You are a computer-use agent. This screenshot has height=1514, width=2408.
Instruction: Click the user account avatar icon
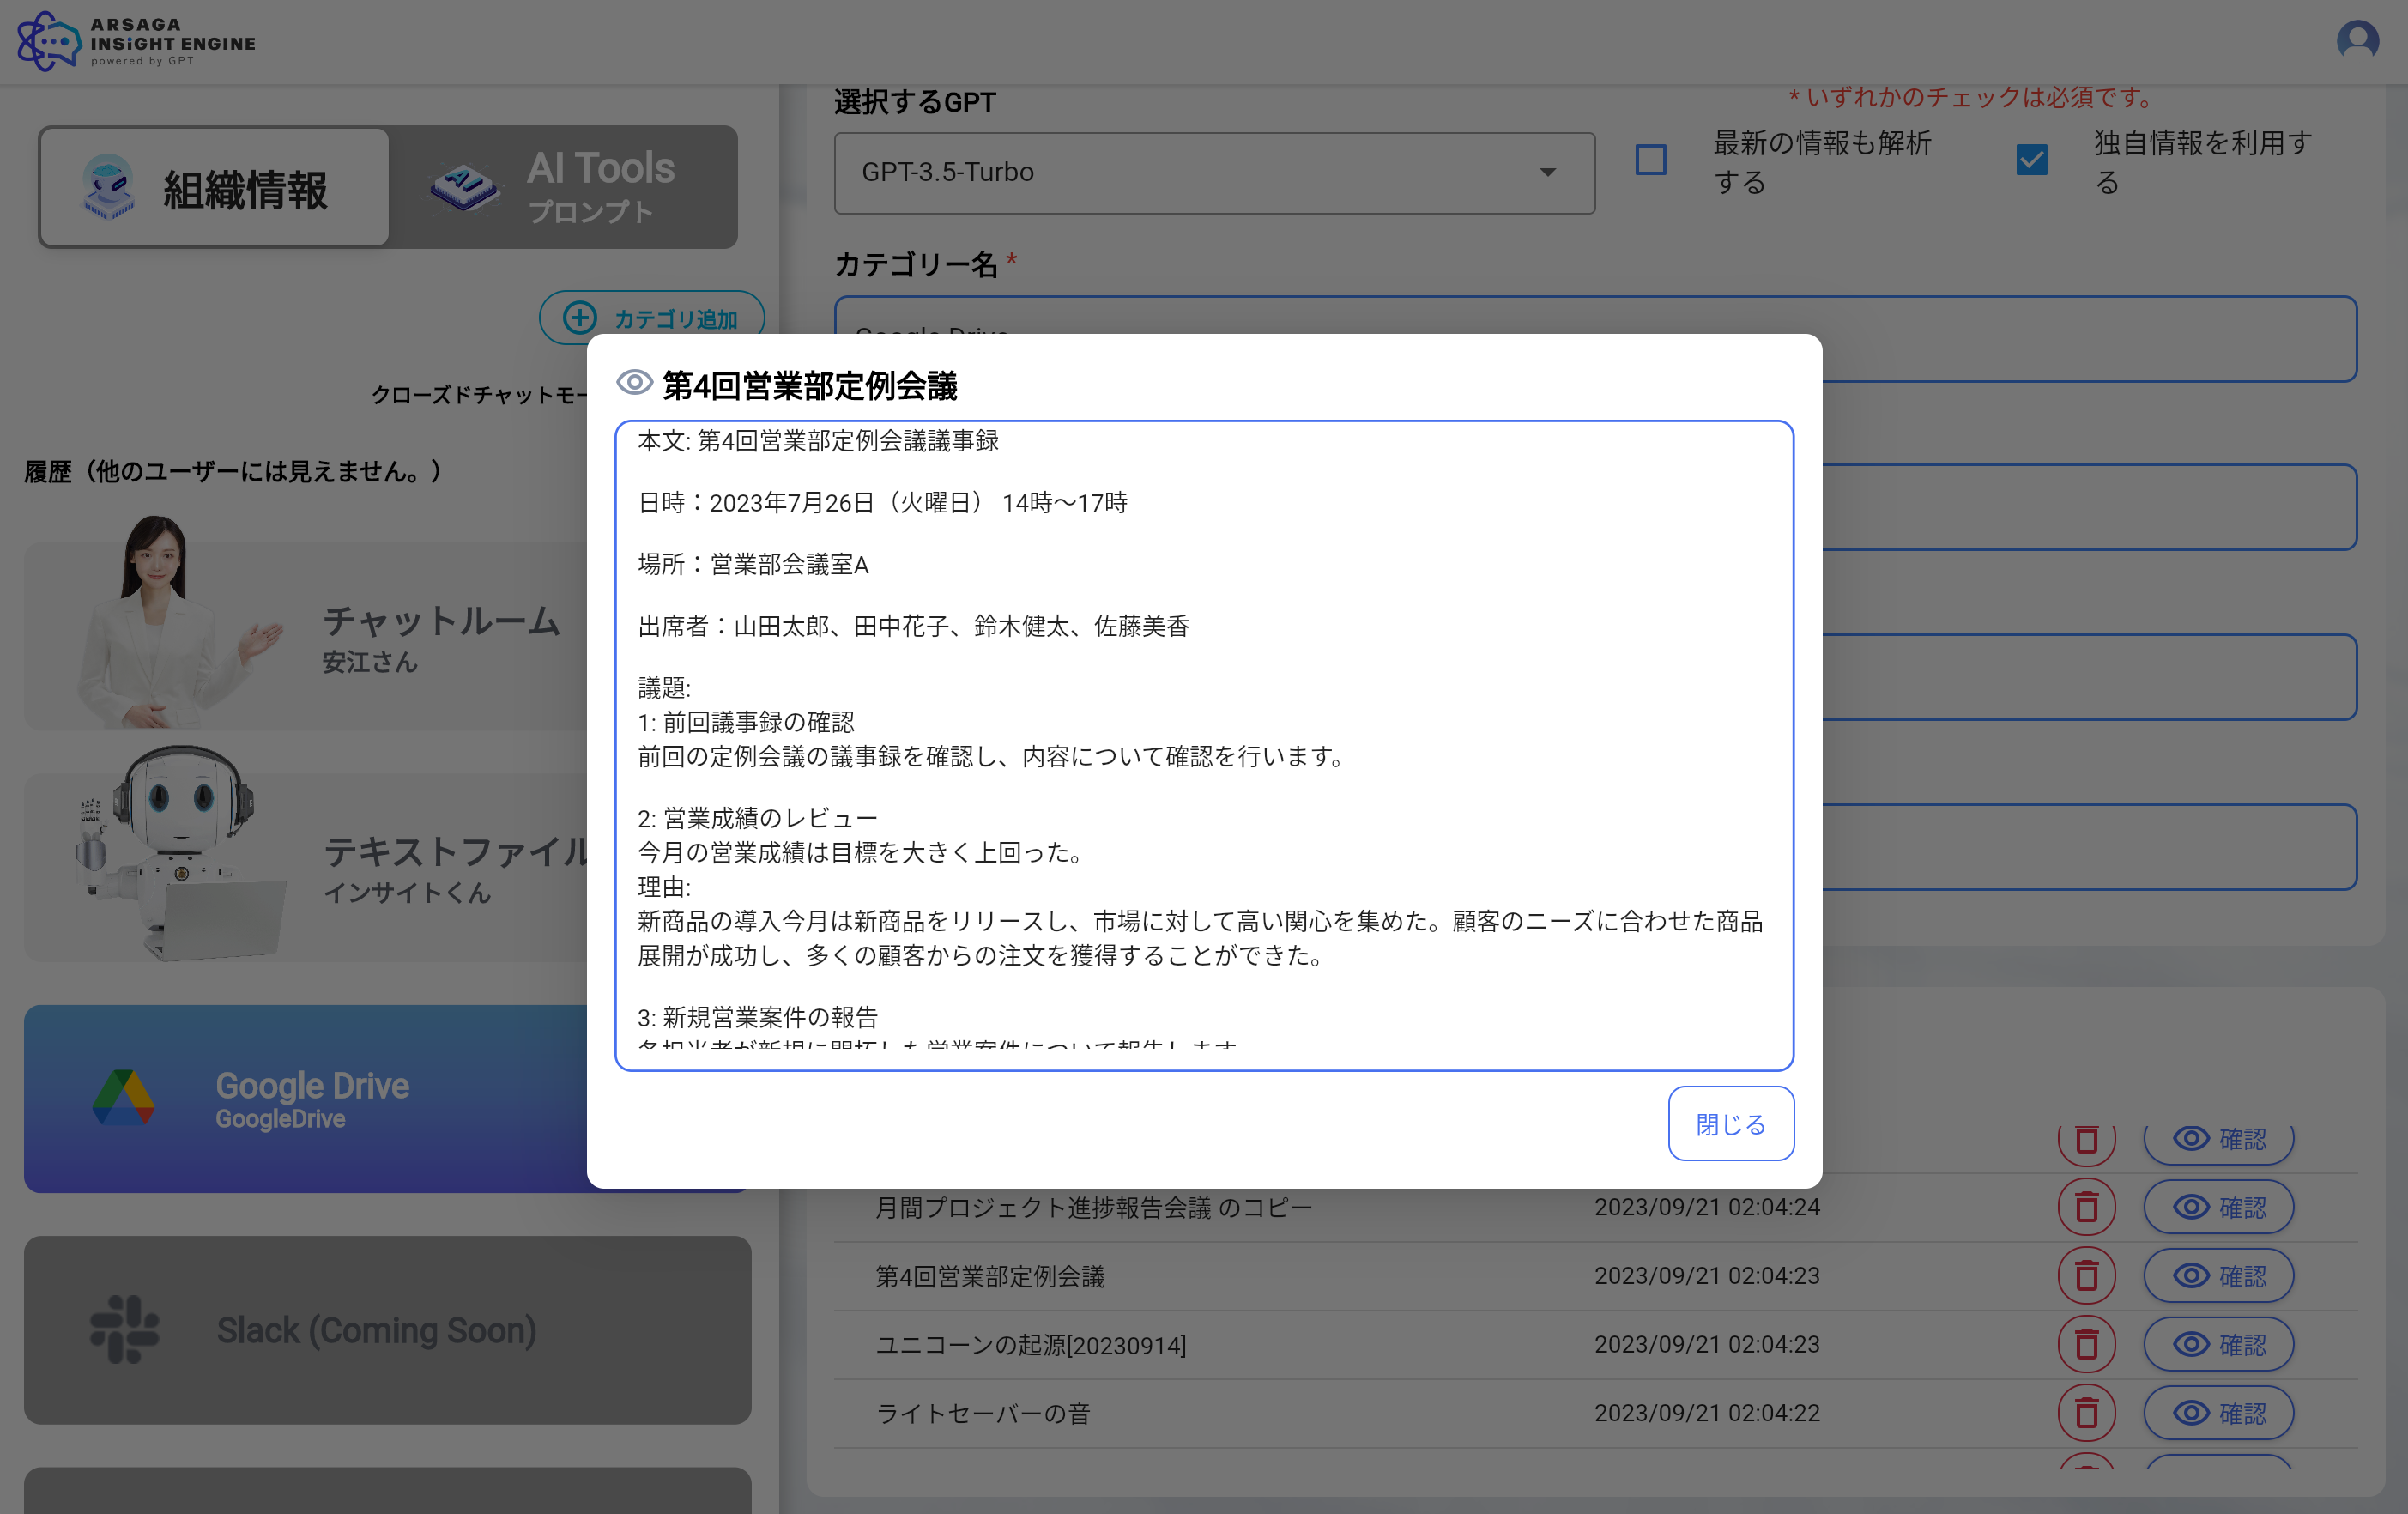coord(2357,41)
